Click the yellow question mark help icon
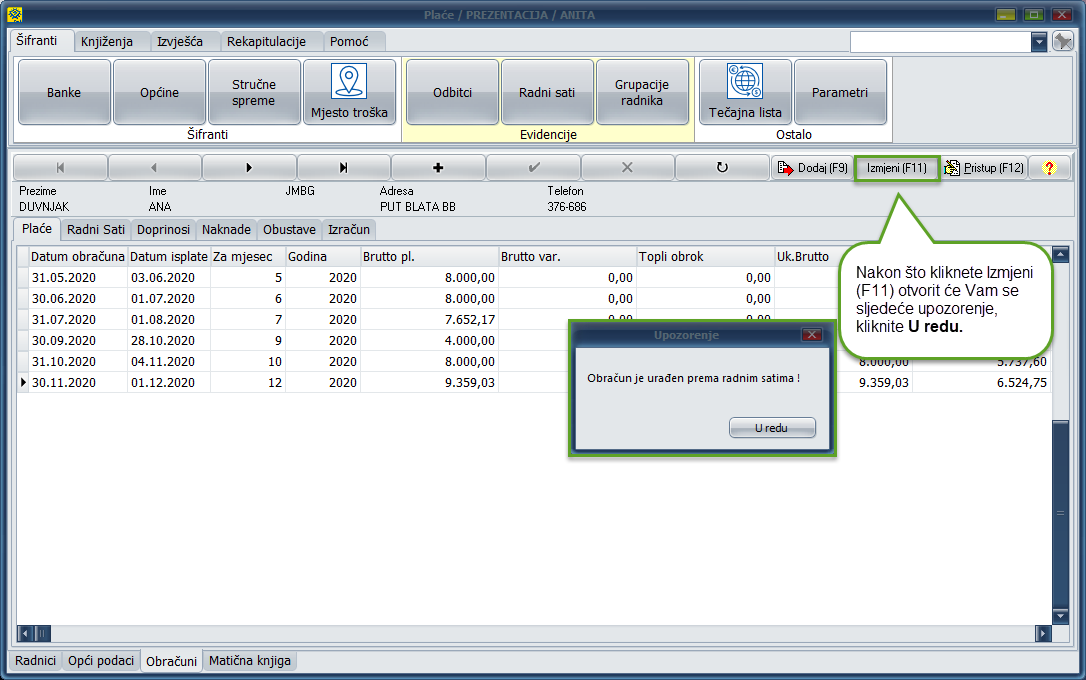Image resolution: width=1086 pixels, height=680 pixels. click(x=1049, y=168)
